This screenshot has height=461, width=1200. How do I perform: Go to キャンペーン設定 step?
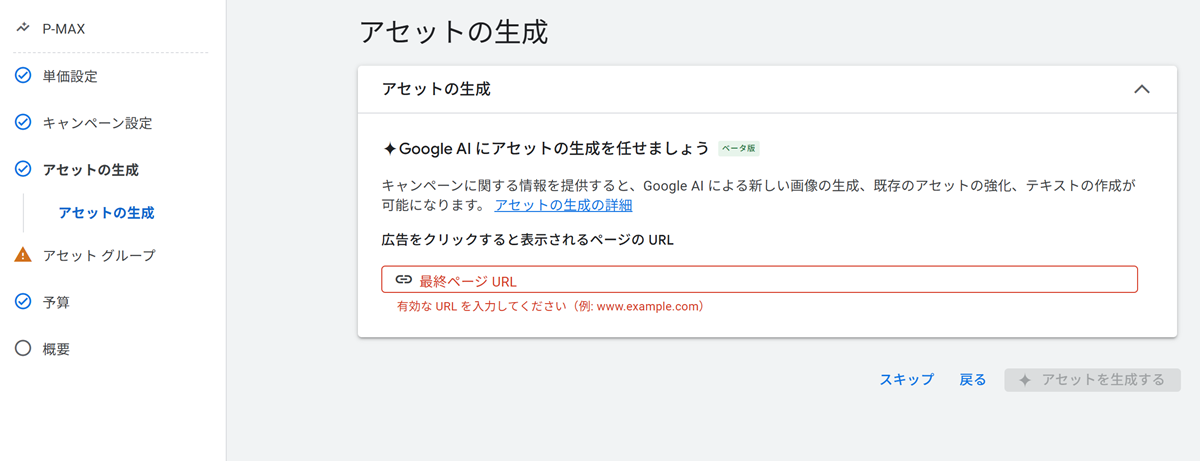point(97,123)
